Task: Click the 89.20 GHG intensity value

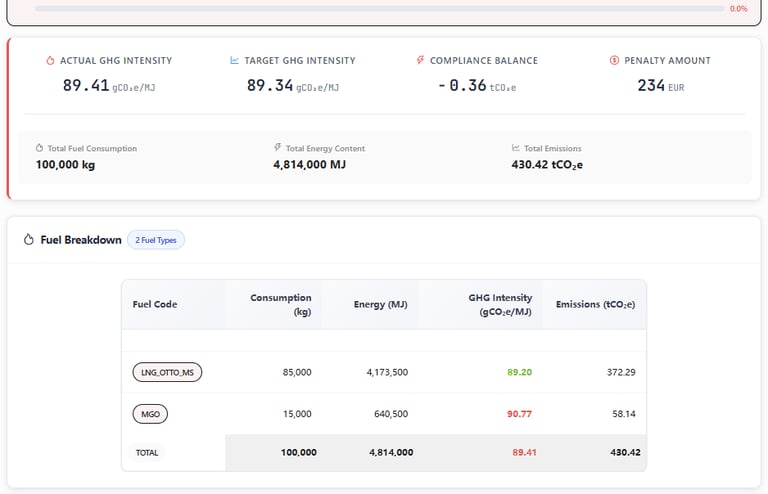Action: pyautogui.click(x=519, y=372)
